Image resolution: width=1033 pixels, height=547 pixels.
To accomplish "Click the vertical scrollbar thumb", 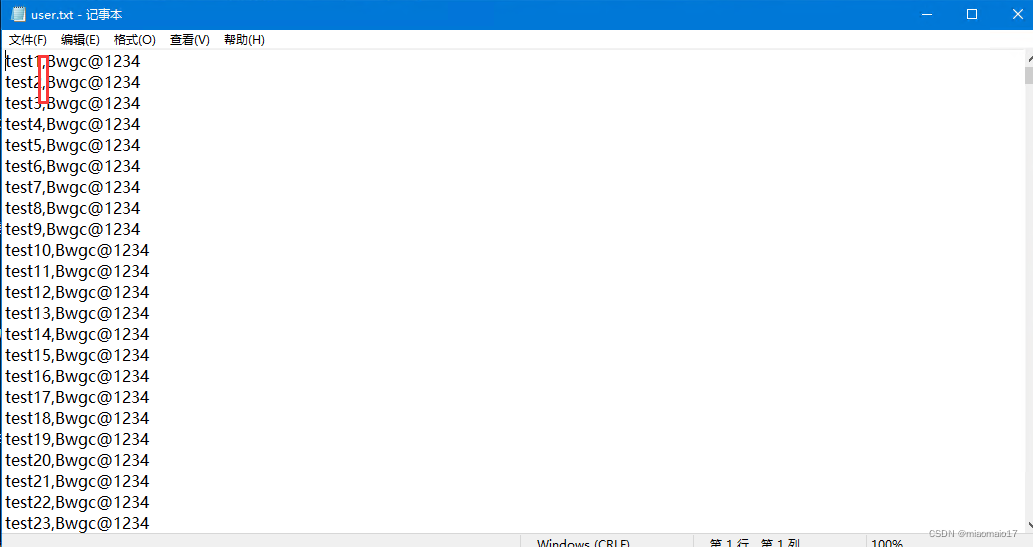I will (1029, 74).
